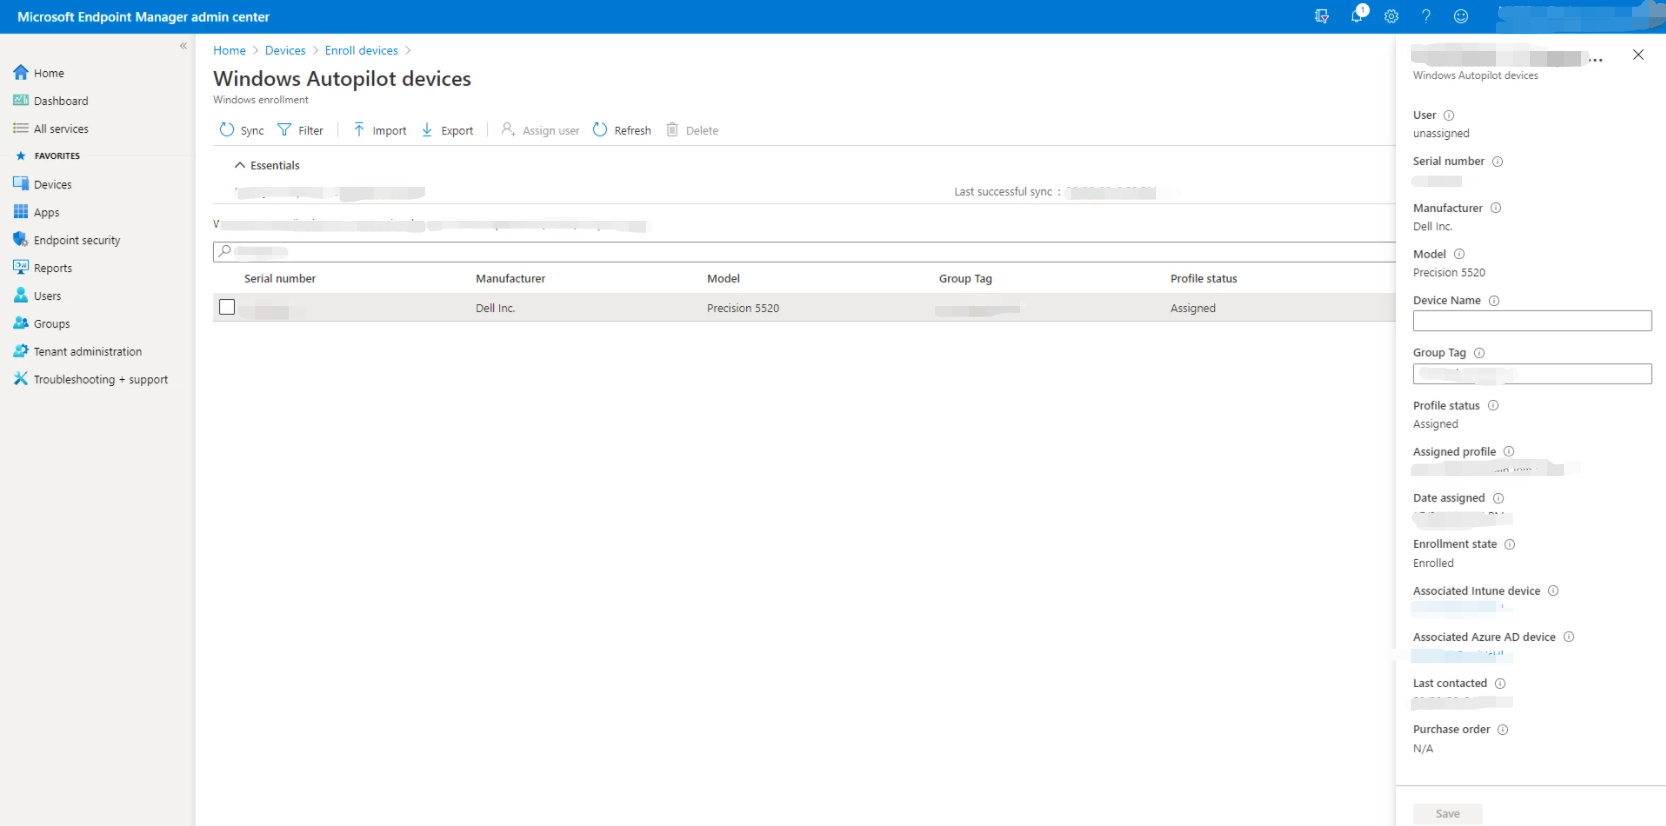1666x826 pixels.
Task: Show info tooltip for Group Tag field
Action: pyautogui.click(x=1479, y=353)
